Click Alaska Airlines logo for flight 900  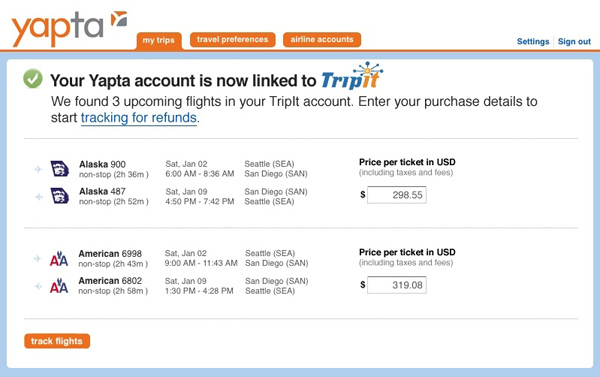pos(60,169)
